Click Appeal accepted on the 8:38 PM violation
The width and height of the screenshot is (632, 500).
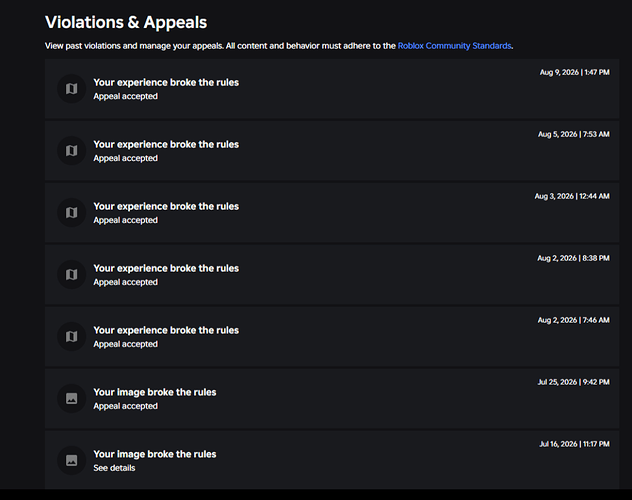[125, 282]
